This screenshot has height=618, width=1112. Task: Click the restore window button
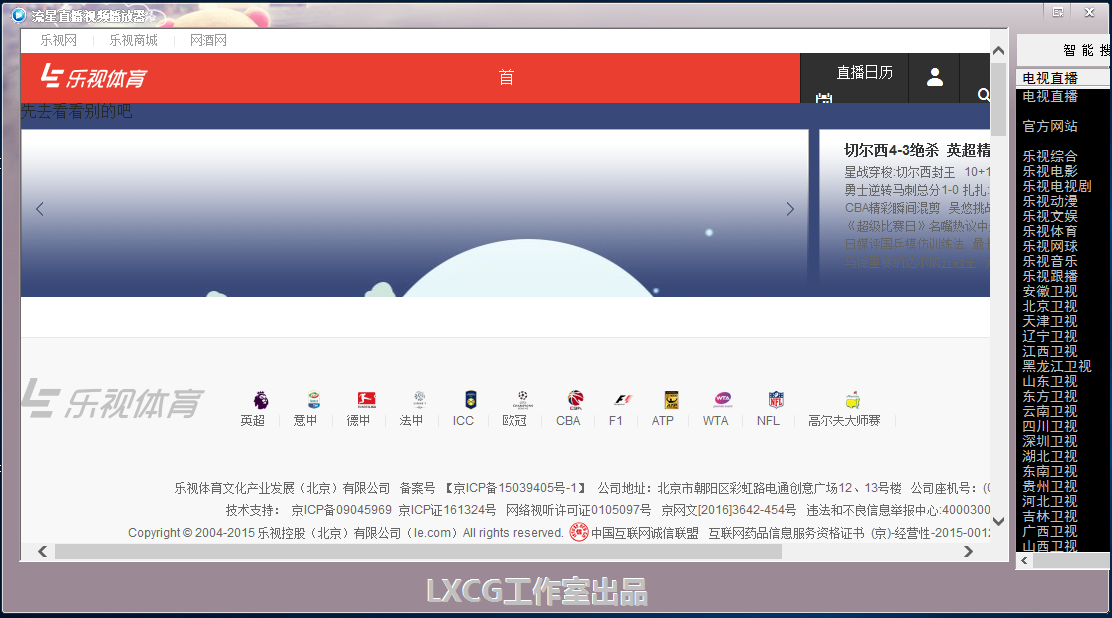pos(1057,12)
